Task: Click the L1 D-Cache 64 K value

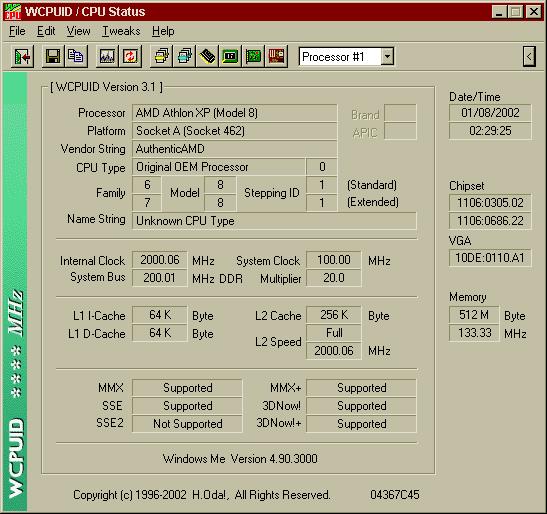Action: (160, 333)
